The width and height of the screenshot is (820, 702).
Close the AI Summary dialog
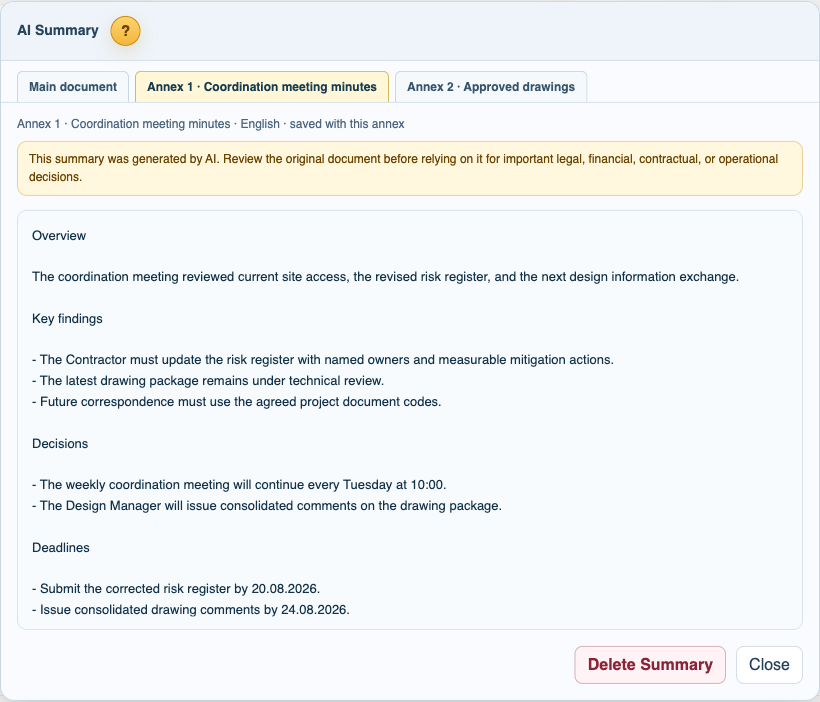pos(769,664)
